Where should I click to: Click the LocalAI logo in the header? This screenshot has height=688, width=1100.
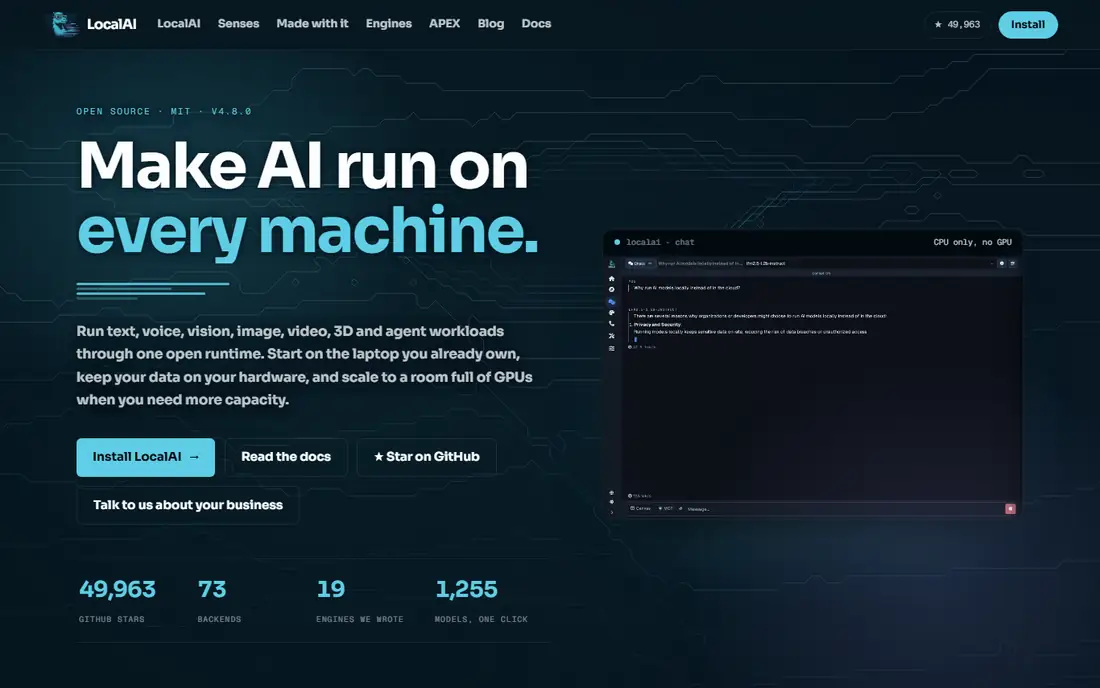pos(95,24)
